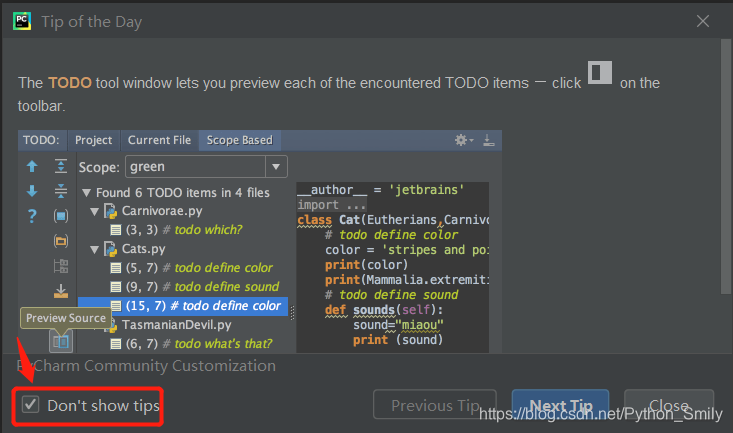733x433 pixels.
Task: Click the TODO: panel label
Action: [x=41, y=140]
